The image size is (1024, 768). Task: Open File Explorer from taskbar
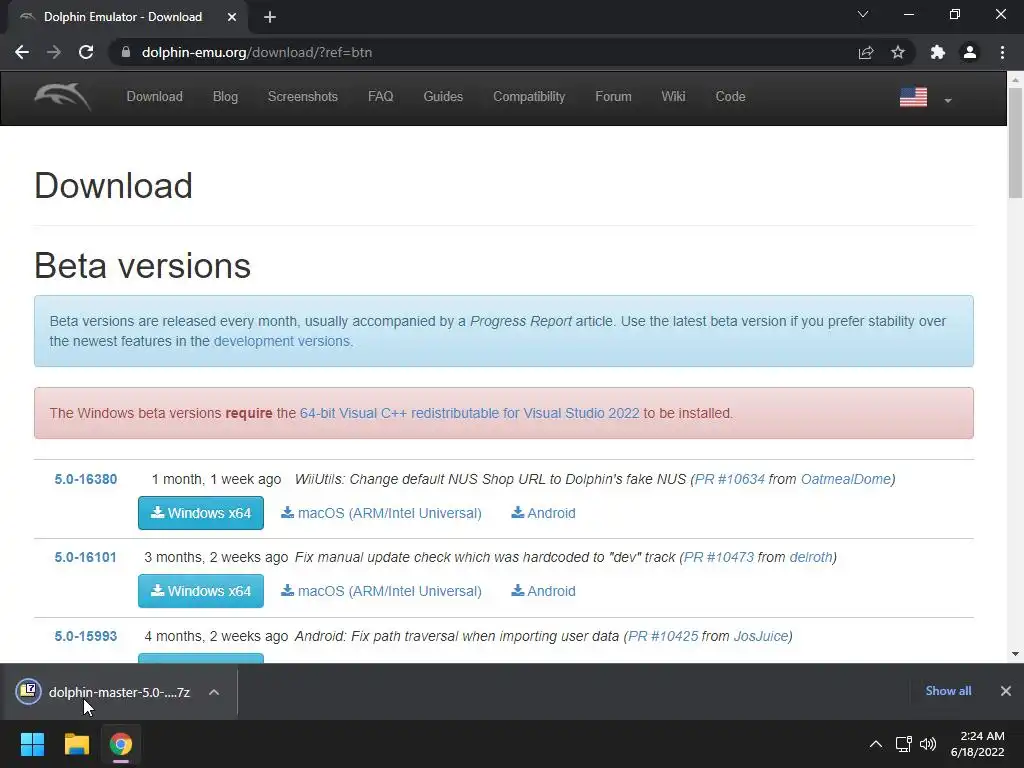tap(76, 744)
